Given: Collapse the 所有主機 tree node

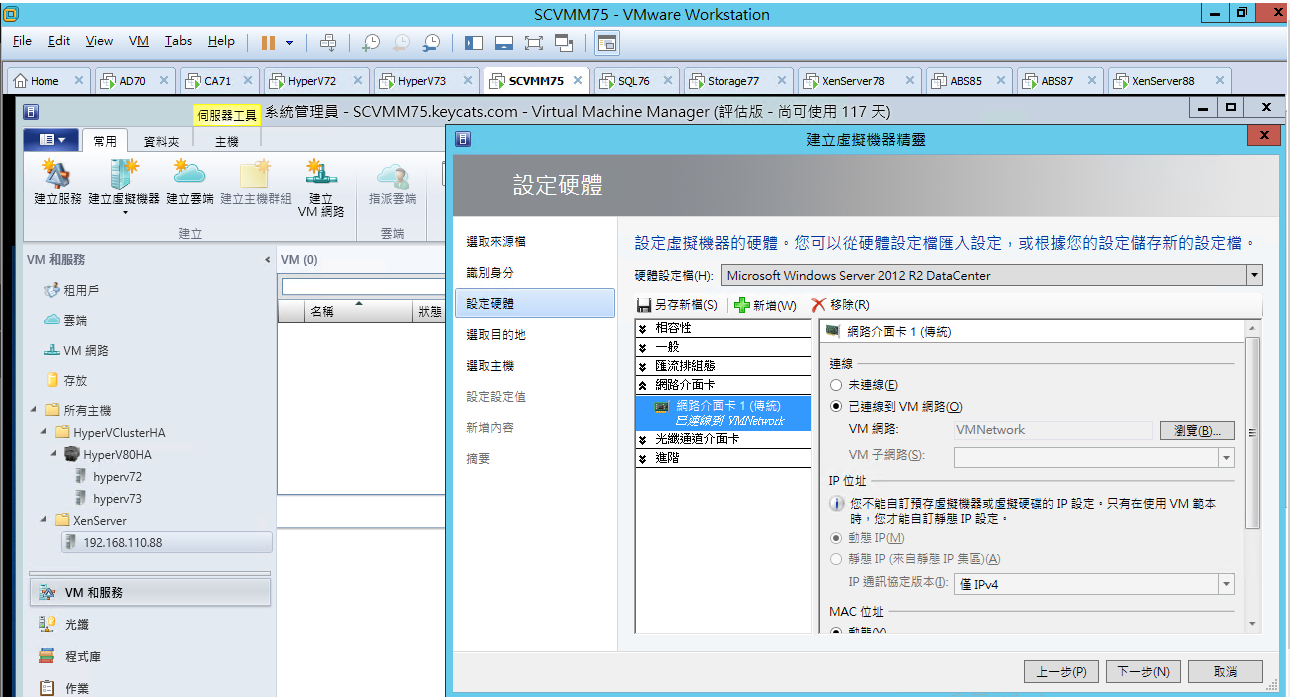Looking at the screenshot, I should click(34, 410).
